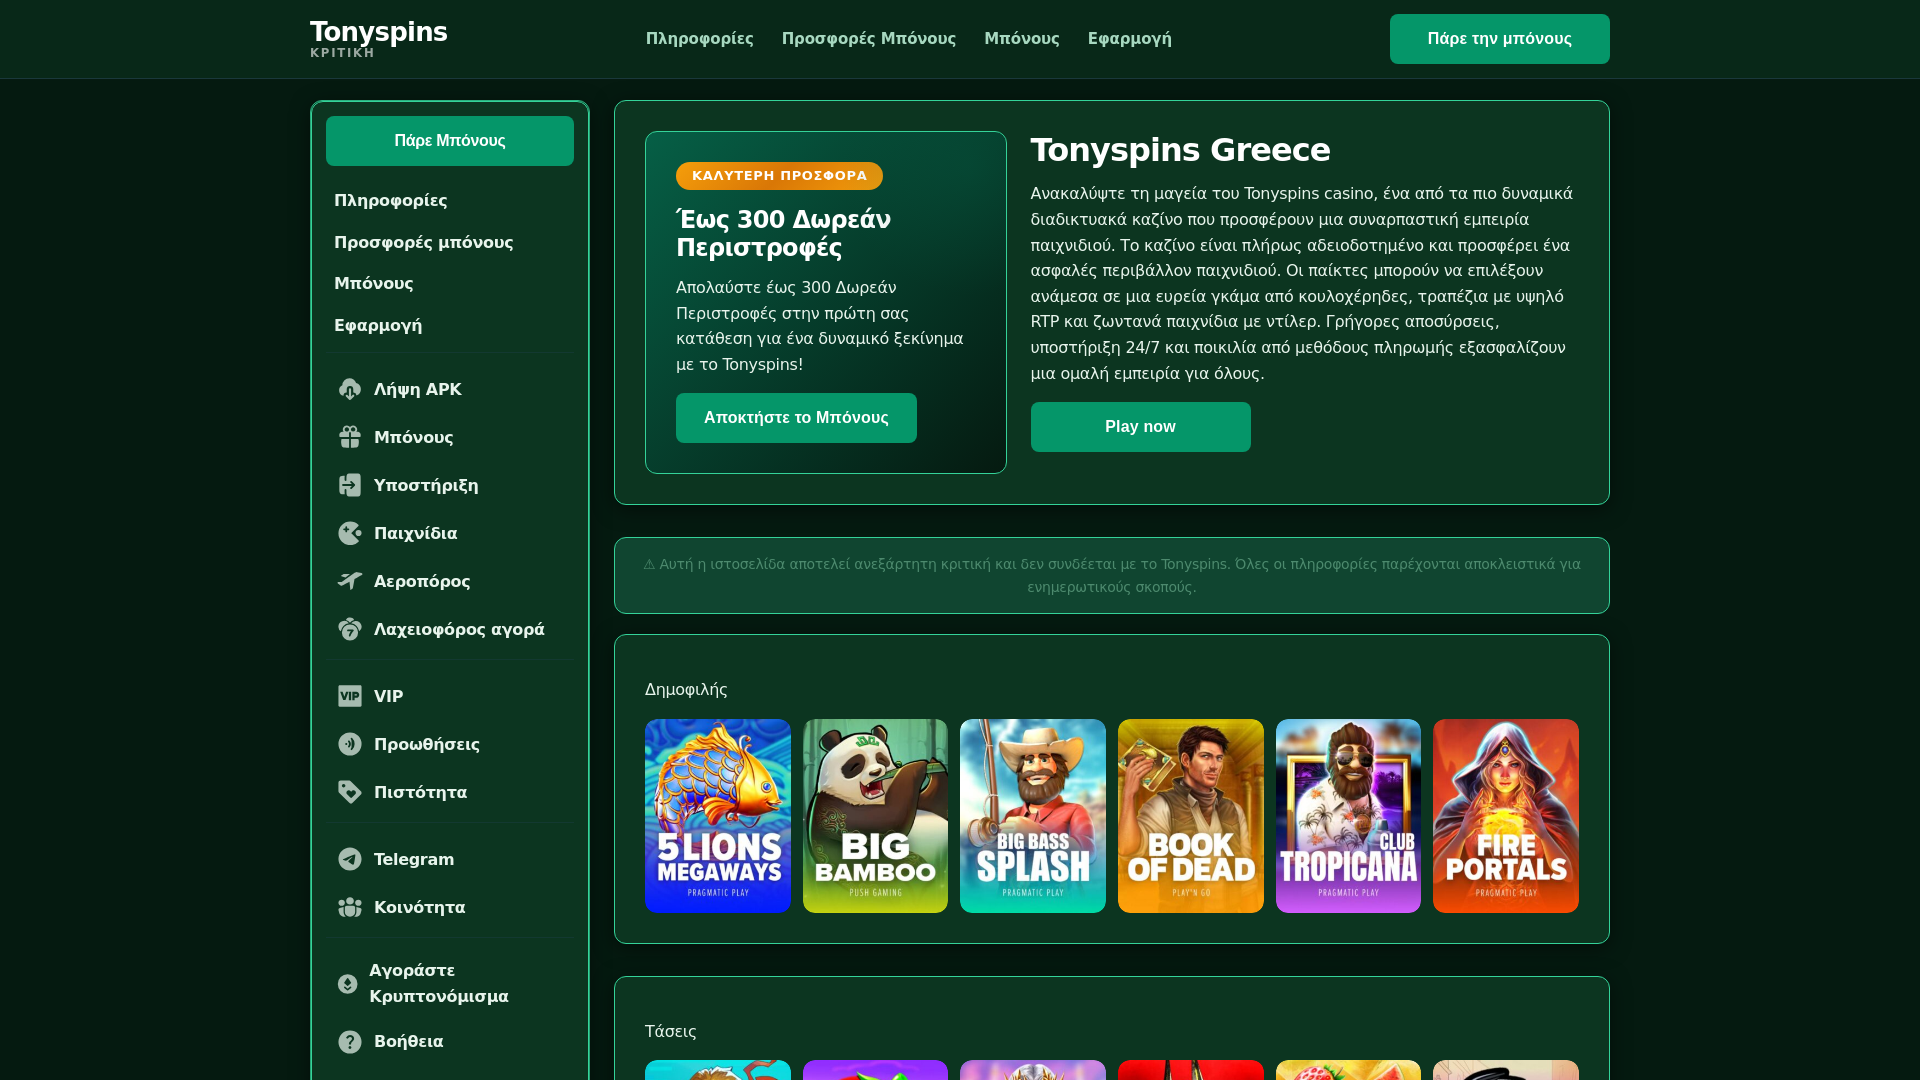Click the Πάρε την μπόνους header button
This screenshot has width=1920, height=1080.
(x=1500, y=39)
